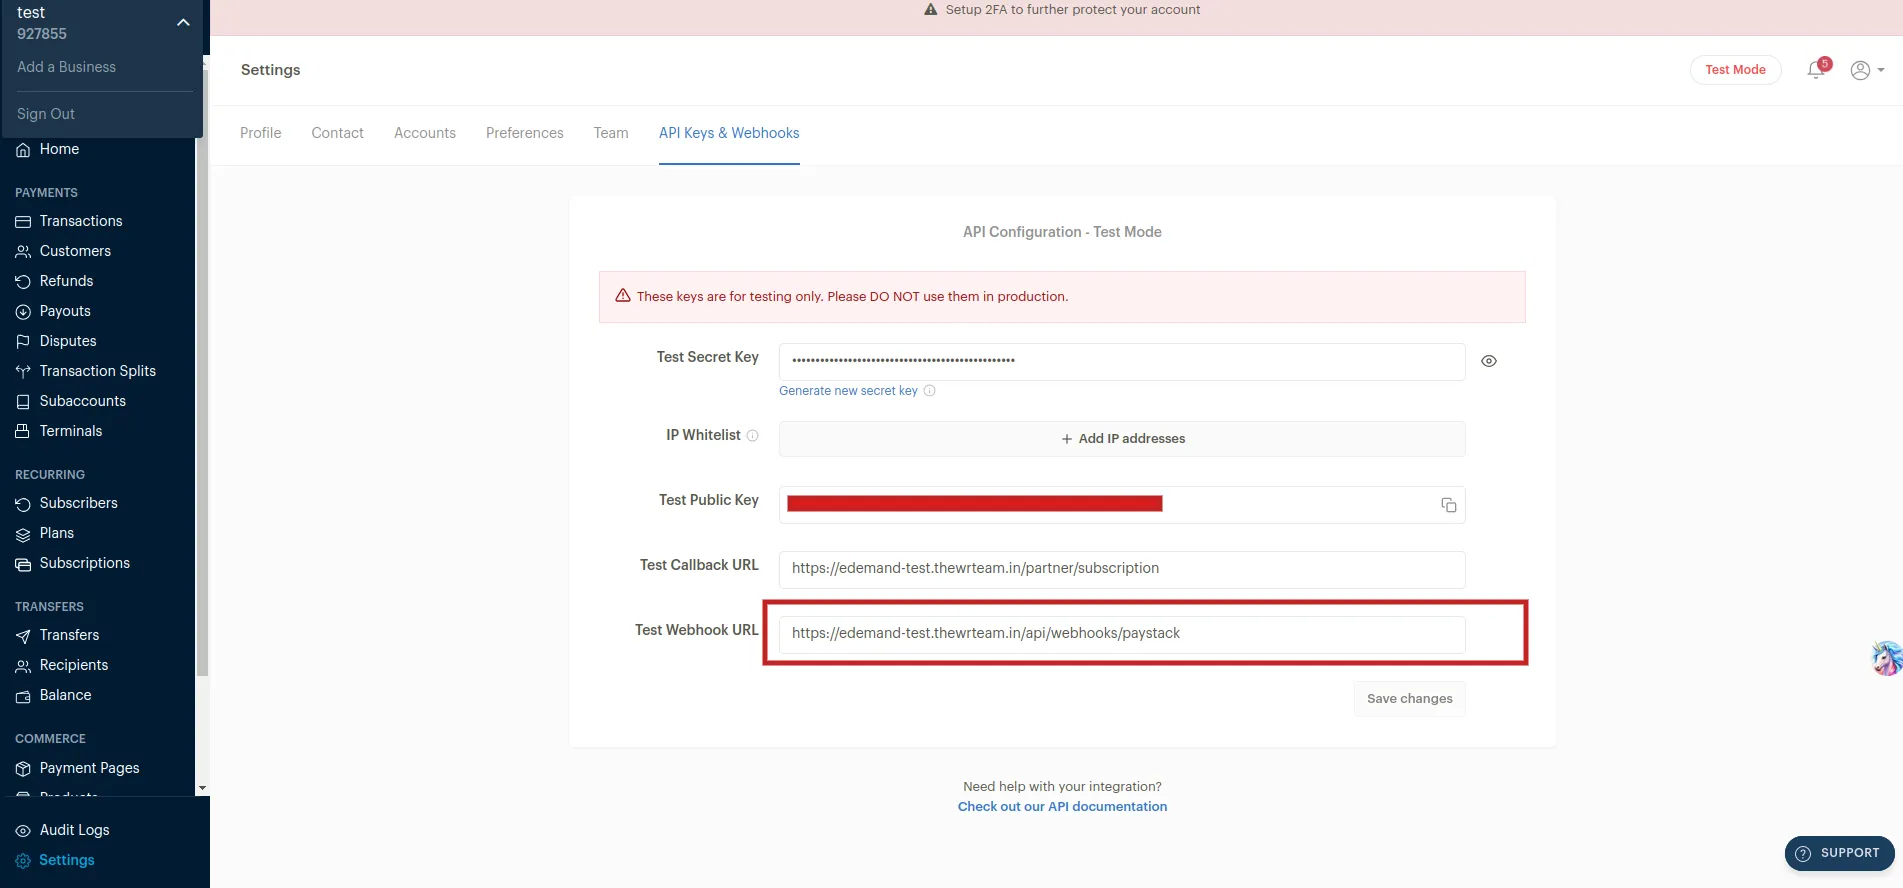The image size is (1903, 888).
Task: Open the Accounts tab
Action: (x=425, y=133)
